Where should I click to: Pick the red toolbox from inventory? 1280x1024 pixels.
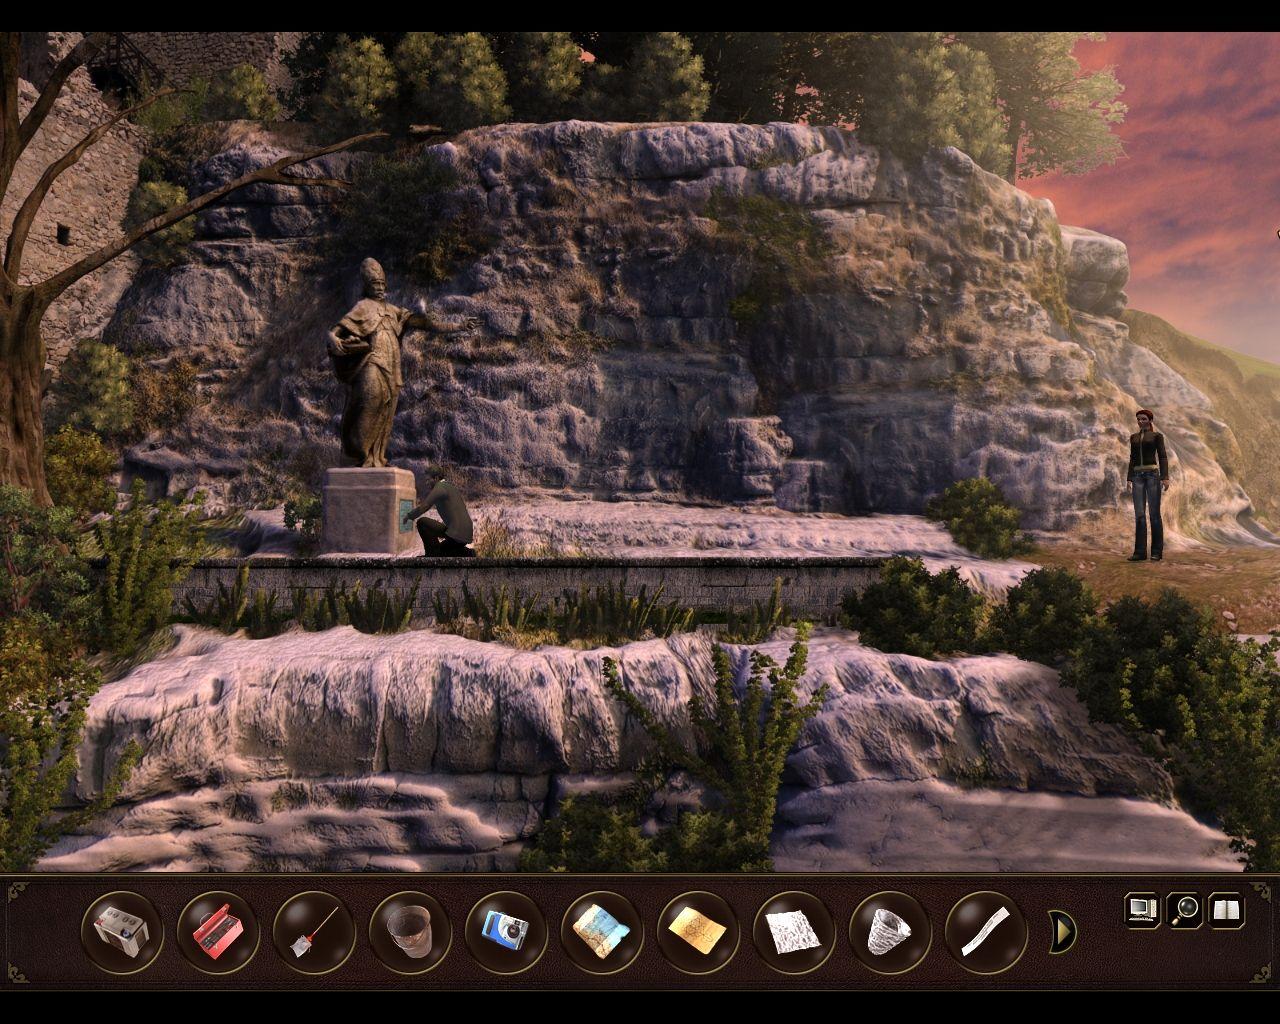pos(216,932)
